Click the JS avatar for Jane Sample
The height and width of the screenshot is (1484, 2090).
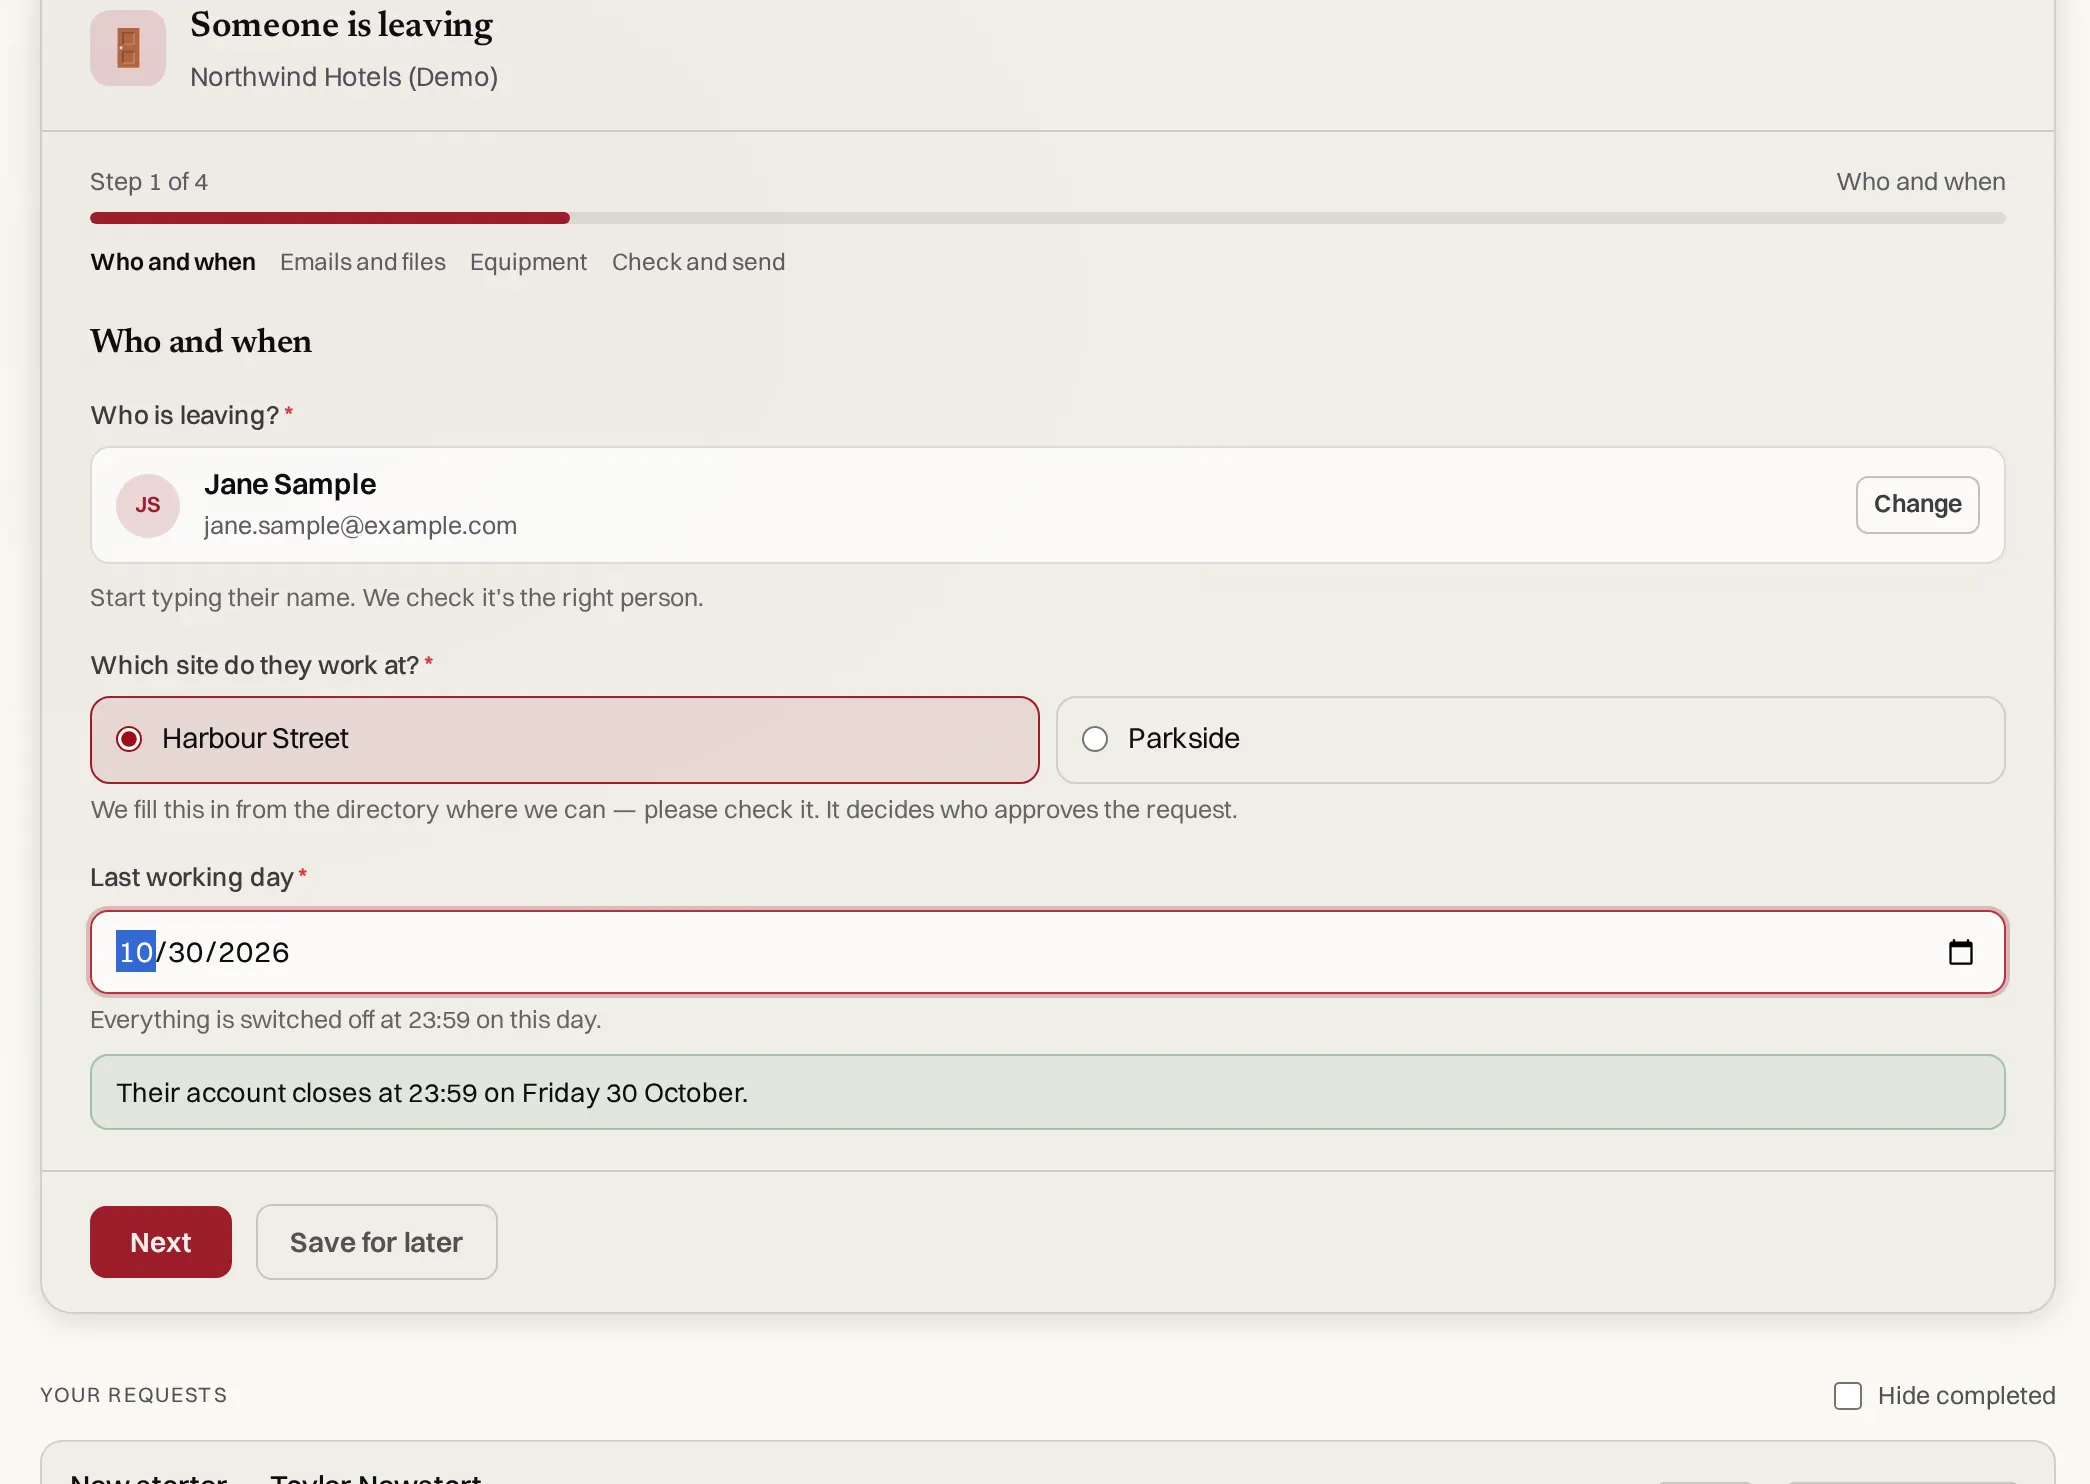click(x=148, y=505)
